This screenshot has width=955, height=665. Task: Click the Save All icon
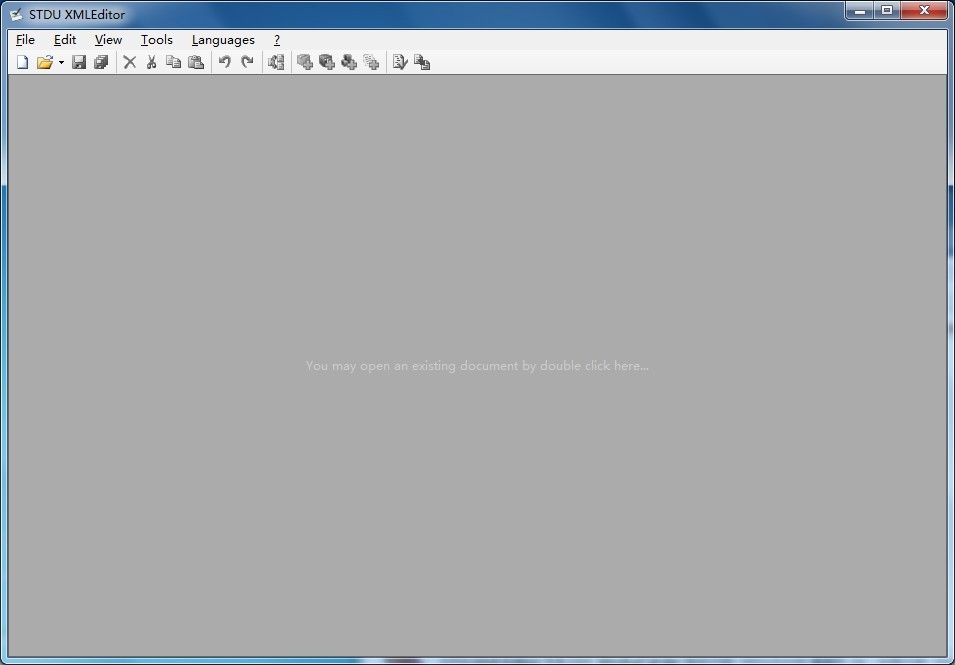[101, 62]
